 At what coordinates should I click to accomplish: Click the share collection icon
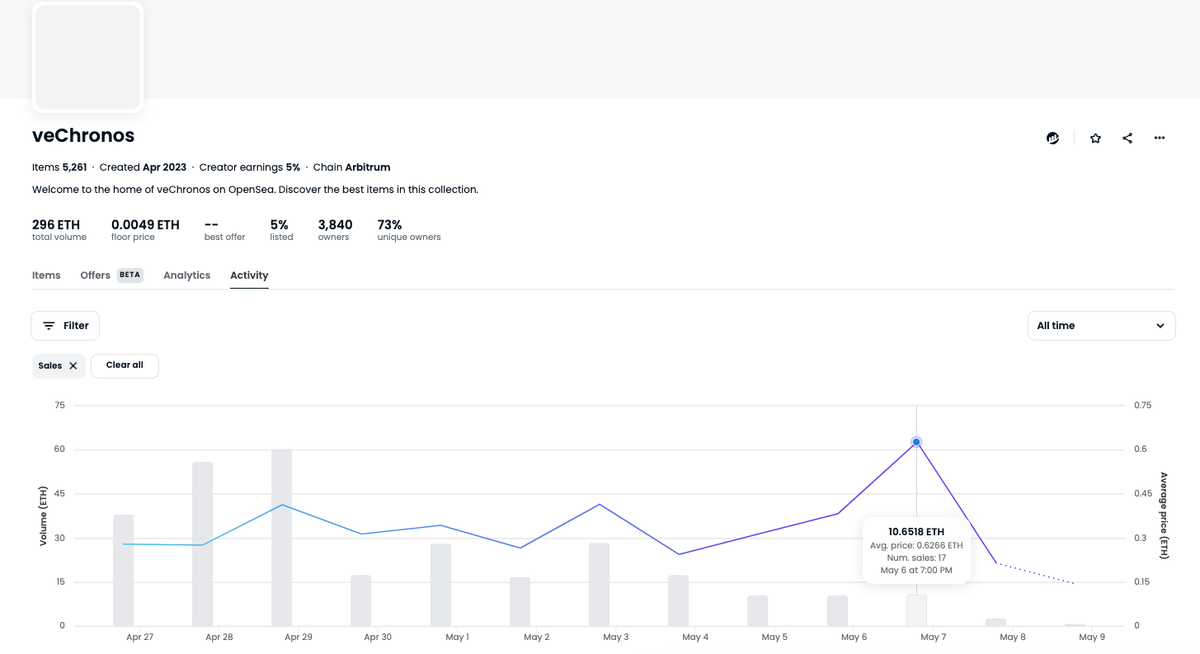pos(1127,138)
